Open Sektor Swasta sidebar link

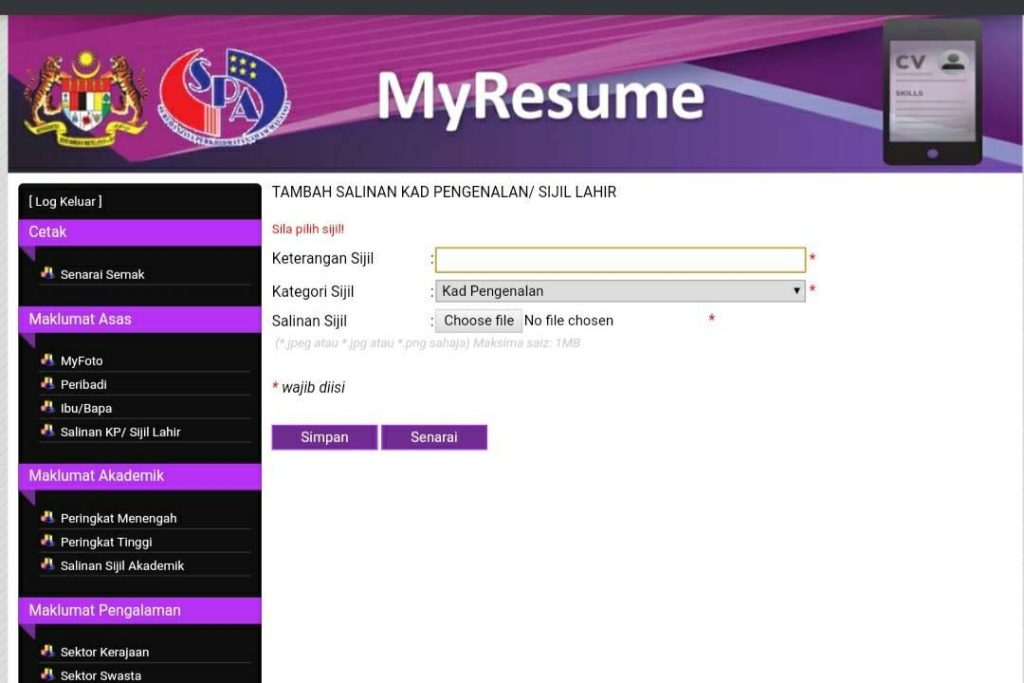(x=101, y=675)
